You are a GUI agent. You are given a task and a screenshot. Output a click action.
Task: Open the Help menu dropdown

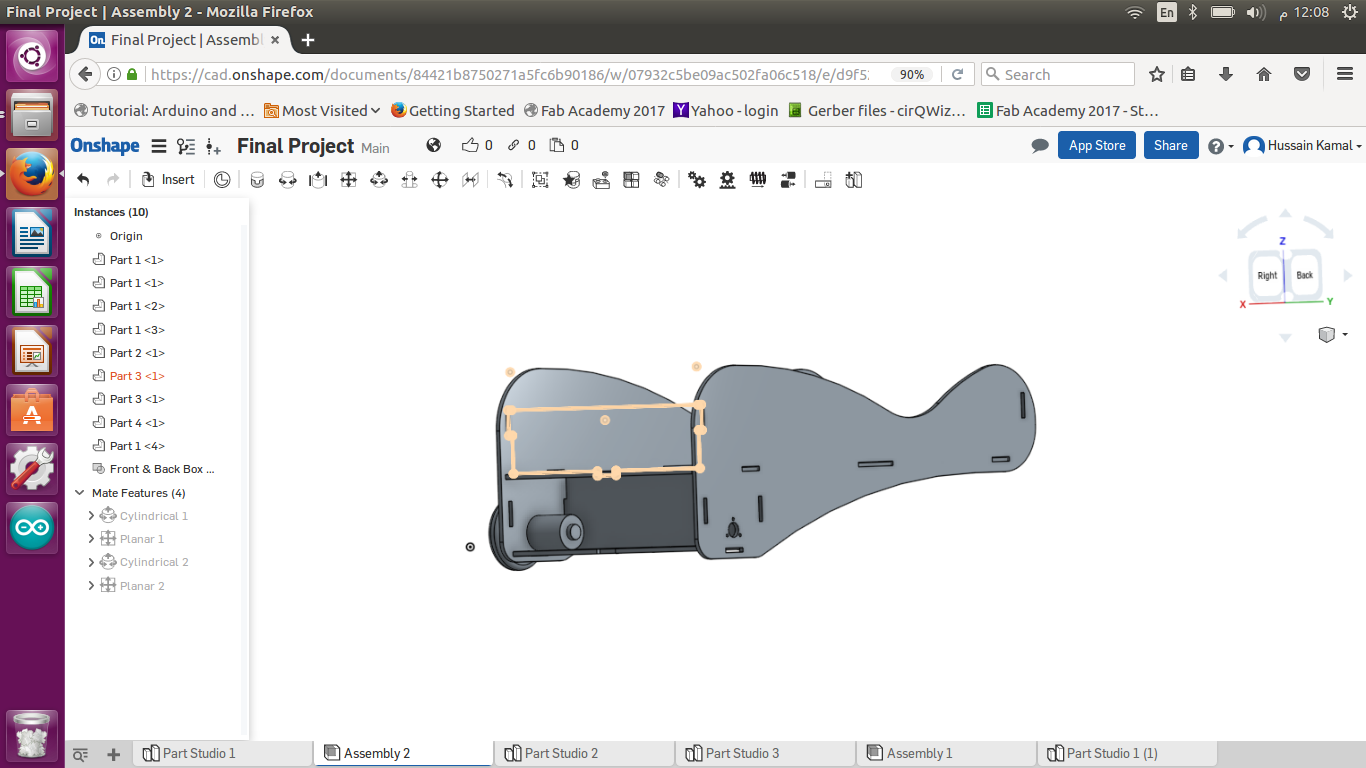pyautogui.click(x=1220, y=146)
